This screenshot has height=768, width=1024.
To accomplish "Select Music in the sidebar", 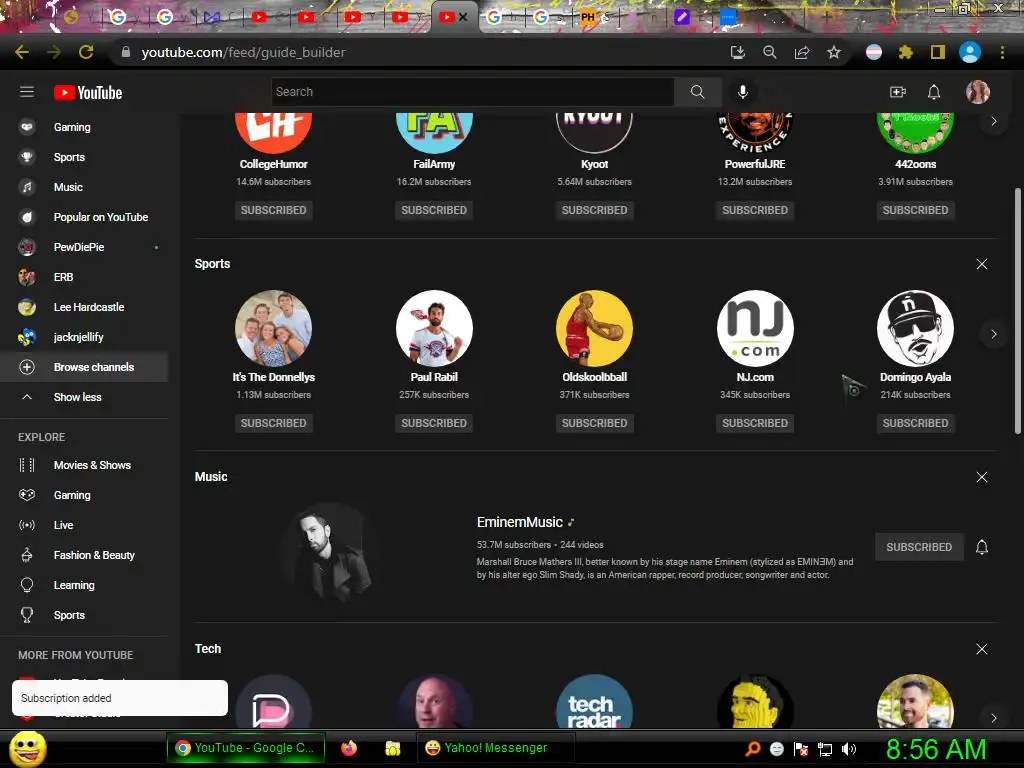I will click(85, 187).
